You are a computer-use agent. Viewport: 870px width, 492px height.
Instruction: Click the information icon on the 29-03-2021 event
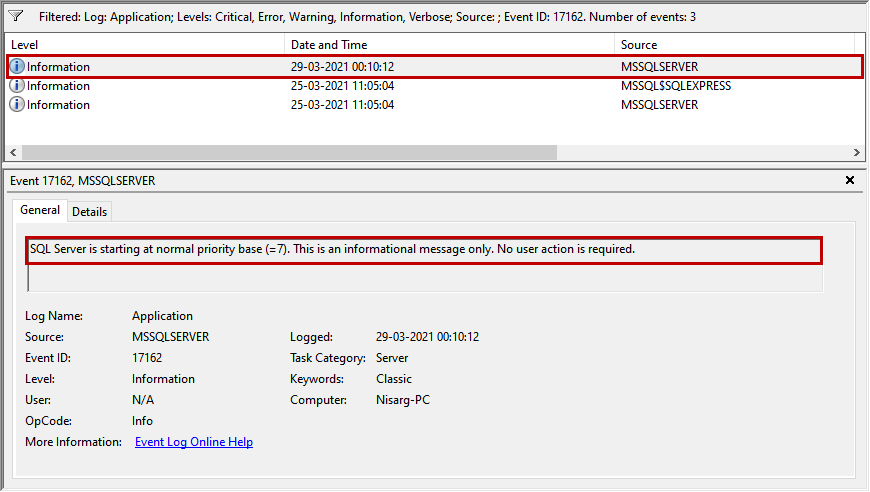tap(17, 67)
